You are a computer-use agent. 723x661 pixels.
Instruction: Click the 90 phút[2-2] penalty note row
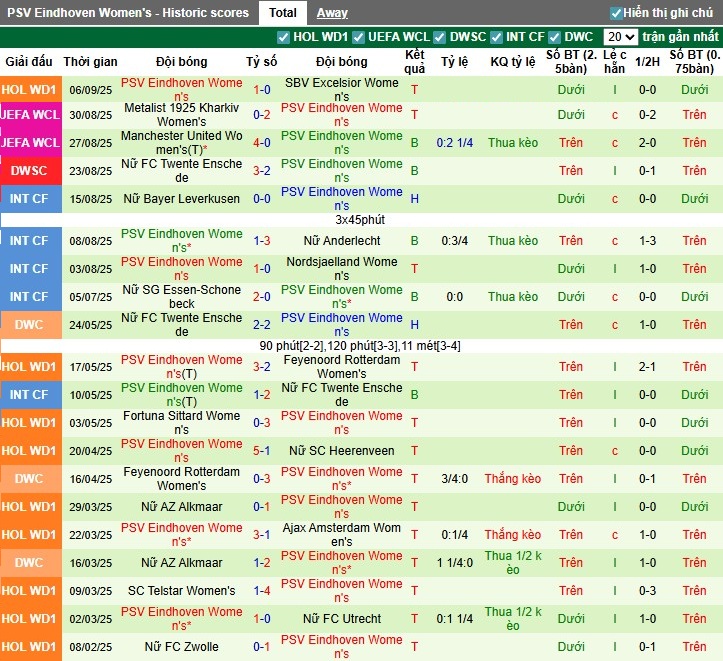coord(360,346)
